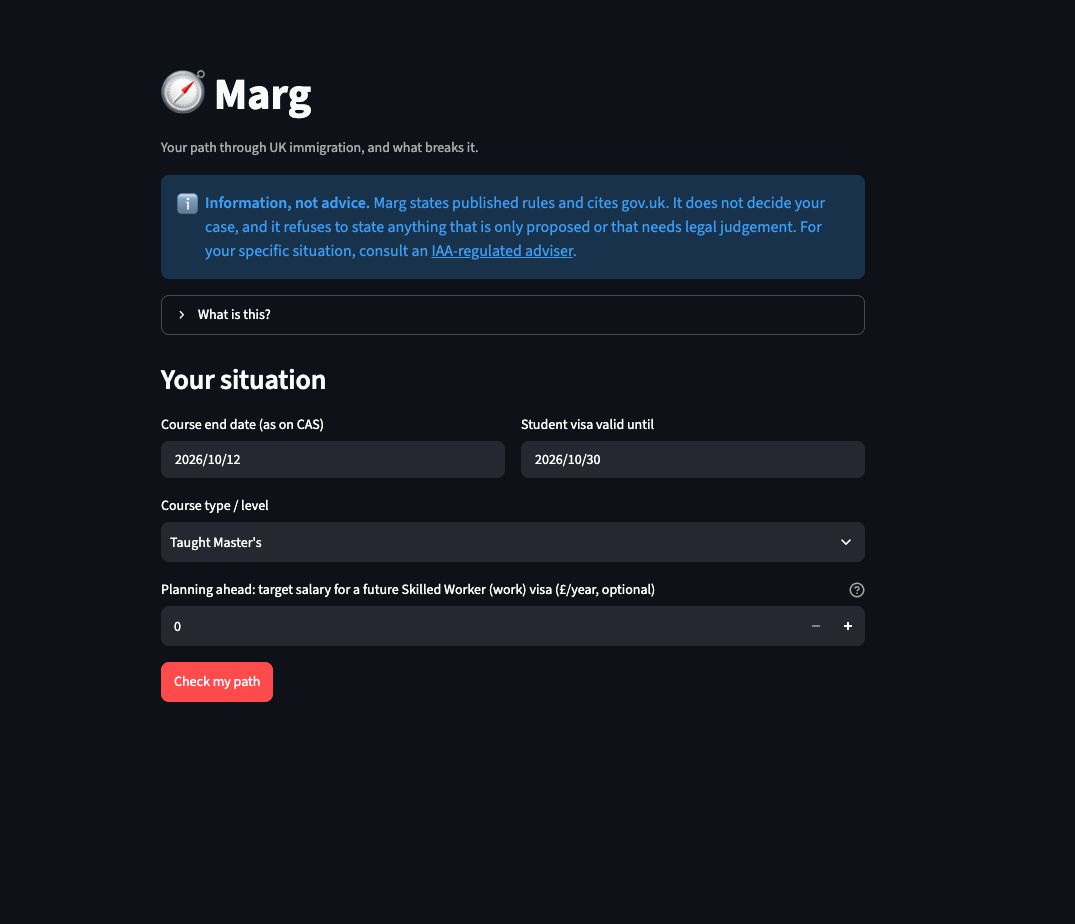This screenshot has height=924, width=1075.
Task: Open the 'What is this?' section
Action: pyautogui.click(x=513, y=315)
